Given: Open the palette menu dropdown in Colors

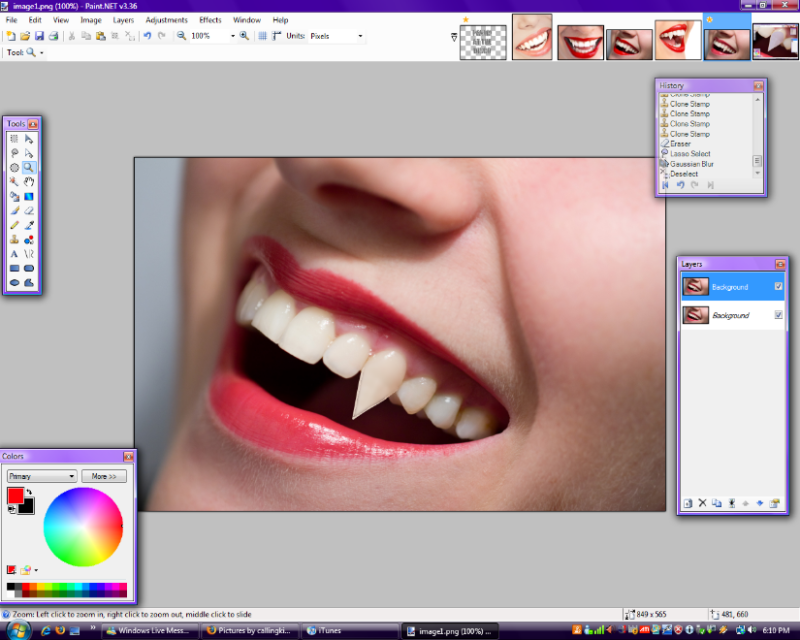Looking at the screenshot, I should point(36,570).
